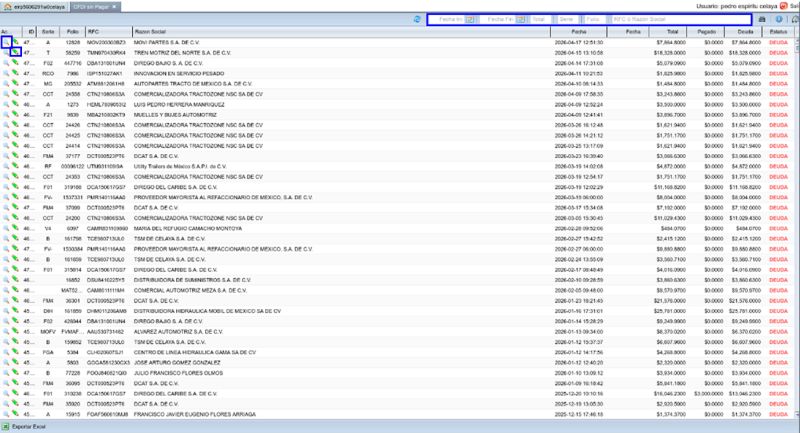Open magnifier for AUTOPARTES TRACTO DE MEXICO row
The width and height of the screenshot is (800, 433).
click(6, 84)
